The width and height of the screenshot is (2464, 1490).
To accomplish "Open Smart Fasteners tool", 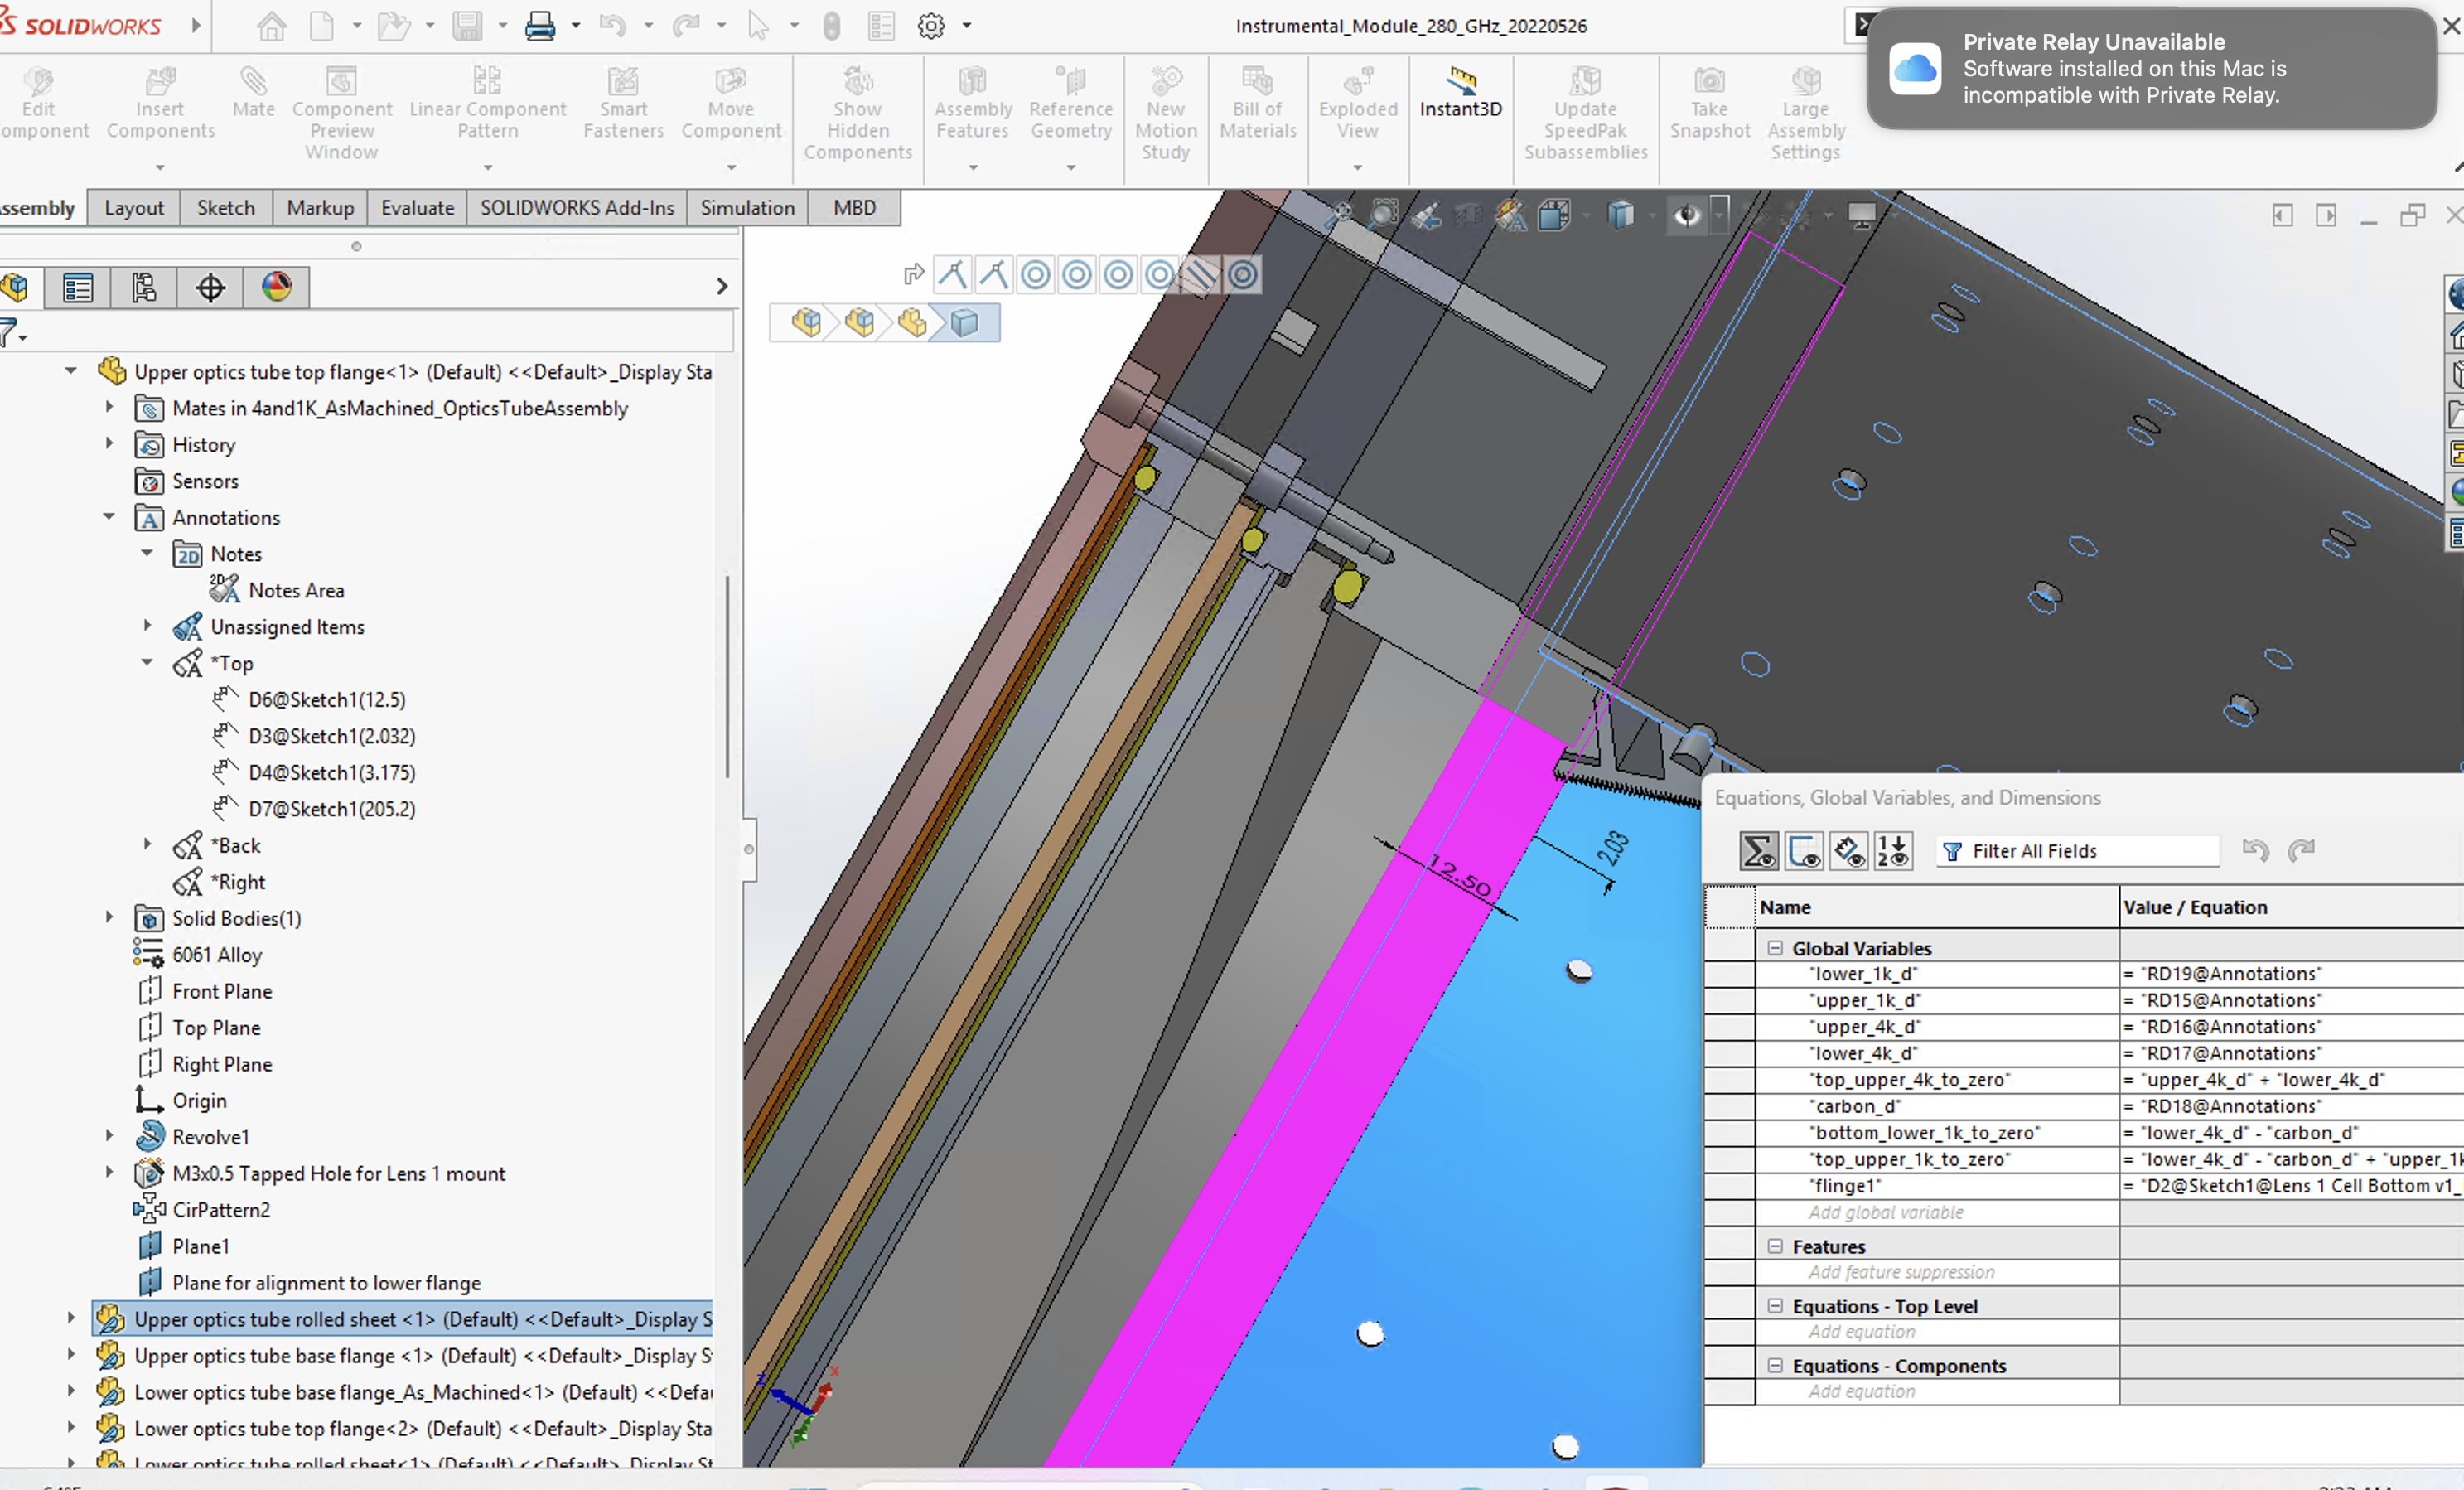I will pyautogui.click(x=623, y=104).
